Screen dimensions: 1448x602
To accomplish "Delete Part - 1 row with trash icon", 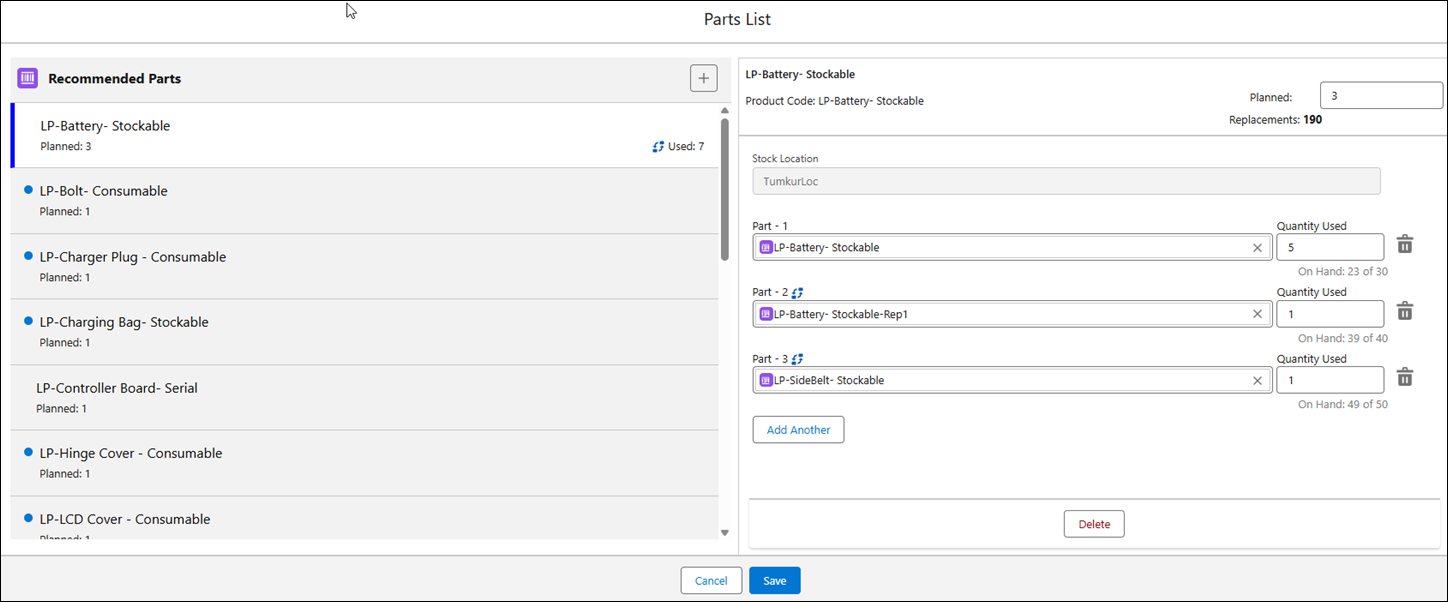I will tap(1405, 244).
